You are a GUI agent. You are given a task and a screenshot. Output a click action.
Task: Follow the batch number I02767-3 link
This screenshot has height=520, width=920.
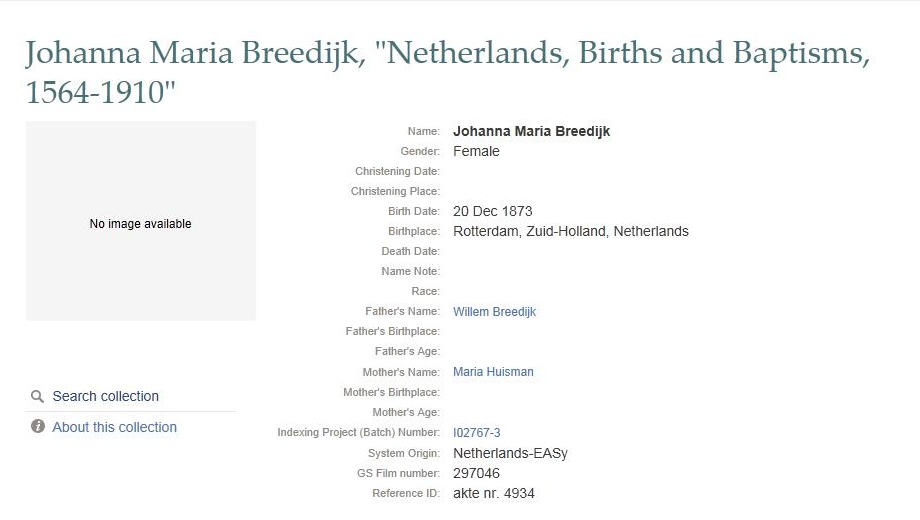pyautogui.click(x=476, y=433)
